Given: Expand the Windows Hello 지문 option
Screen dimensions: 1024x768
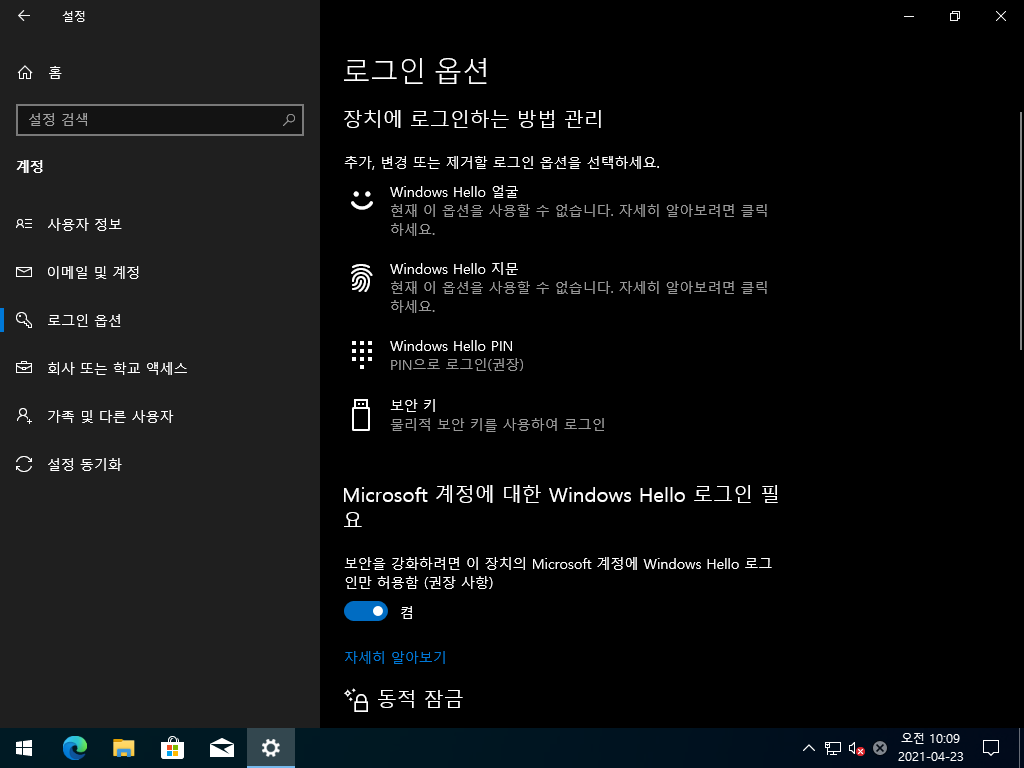Looking at the screenshot, I should 562,287.
